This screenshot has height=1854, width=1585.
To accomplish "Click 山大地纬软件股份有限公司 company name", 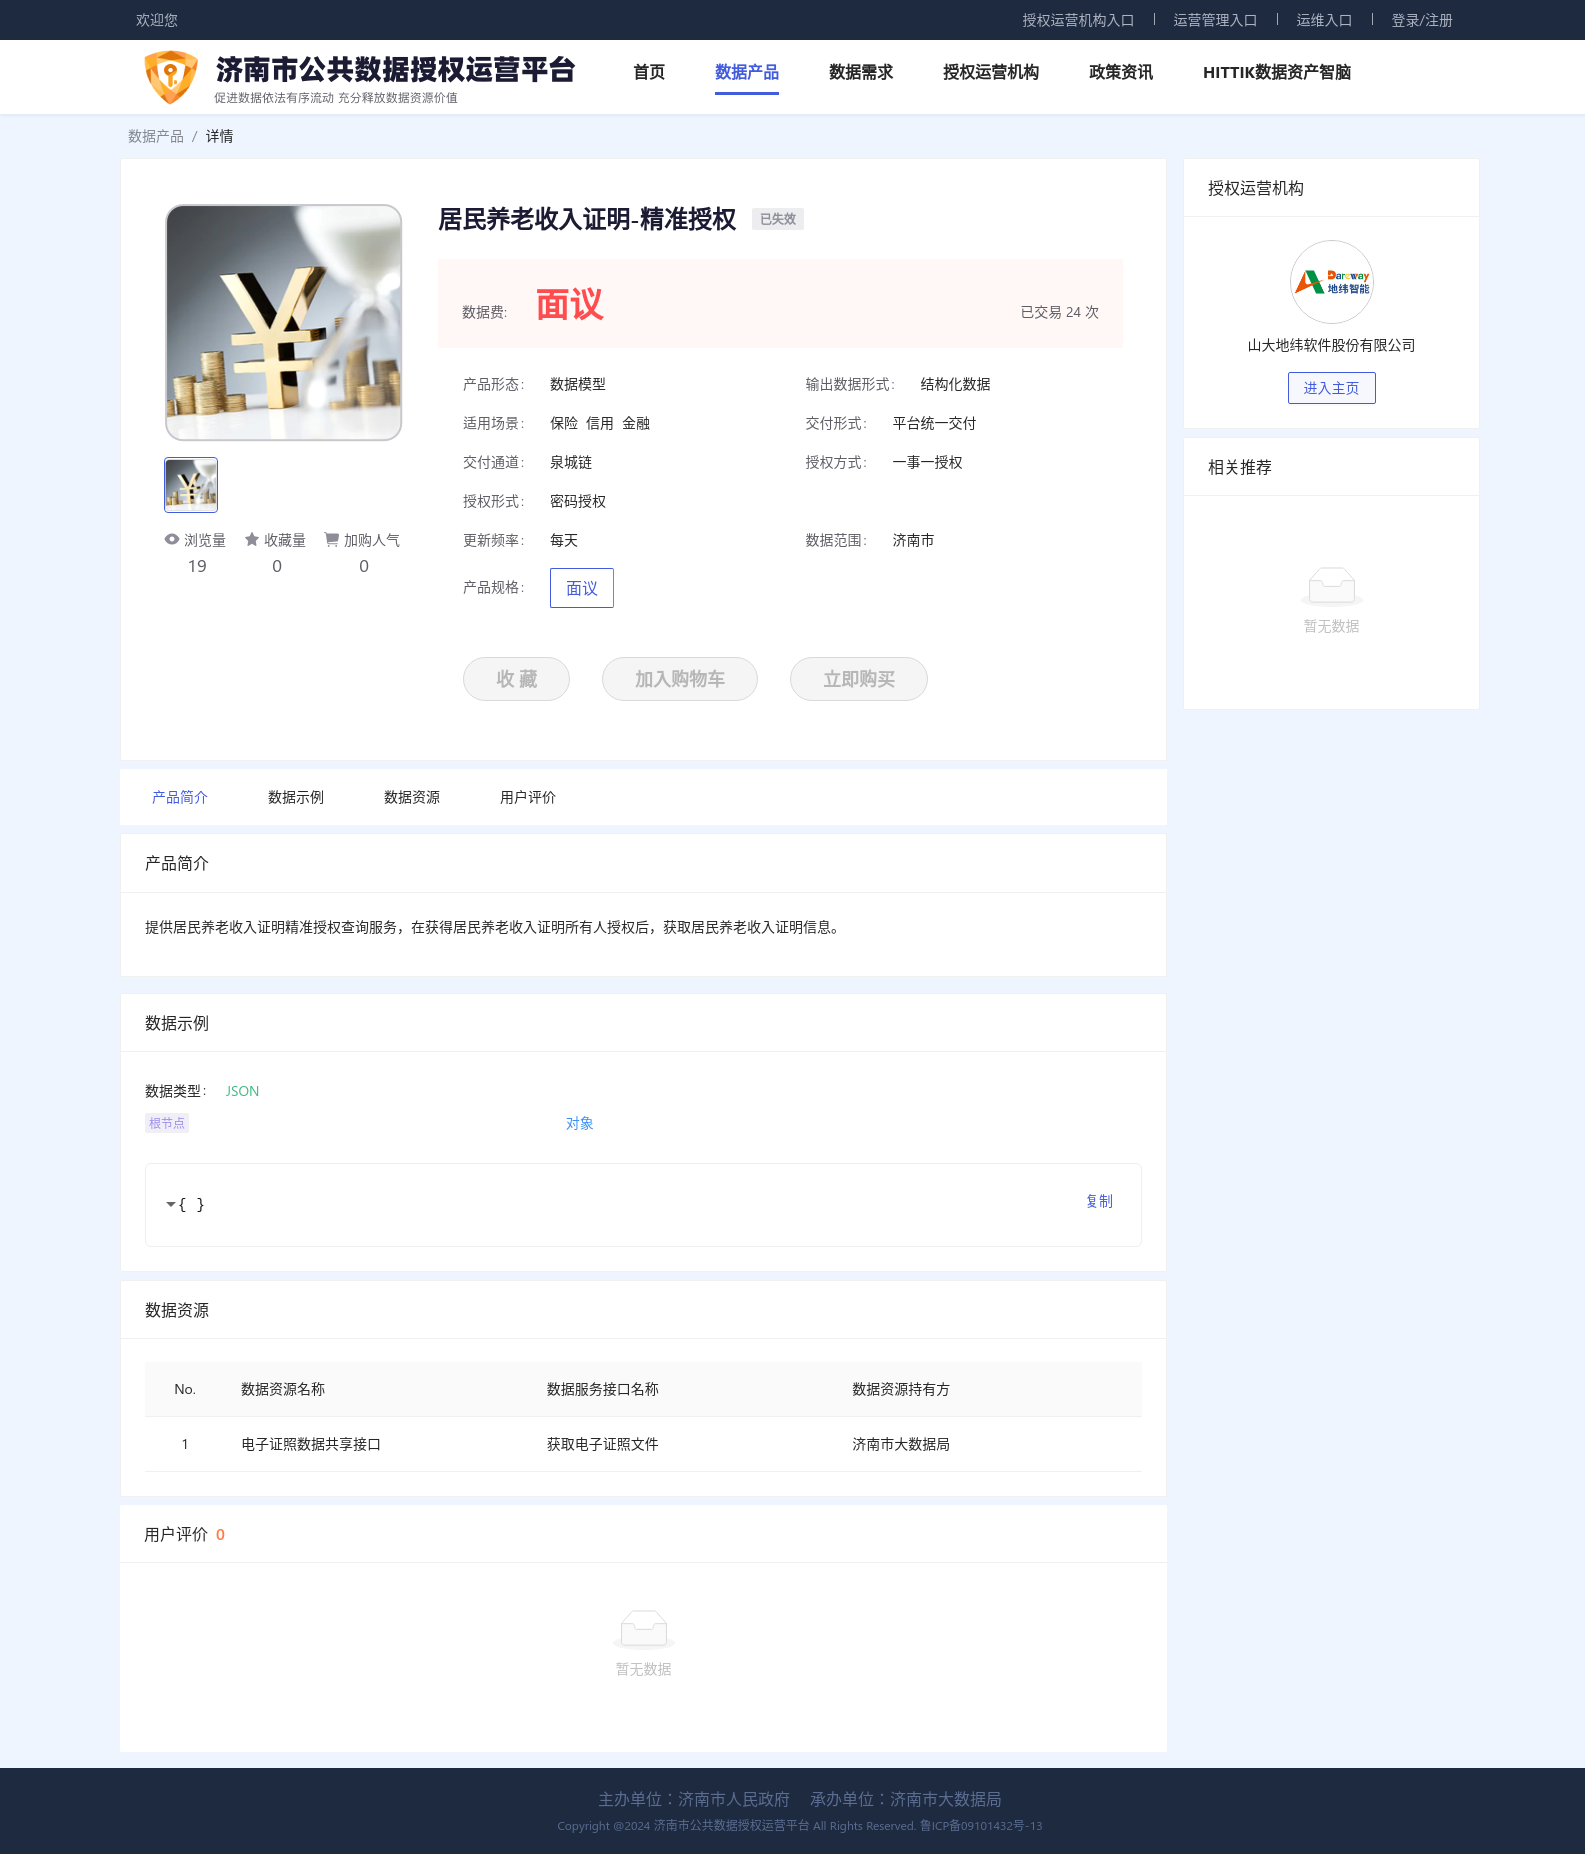I will point(1331,345).
